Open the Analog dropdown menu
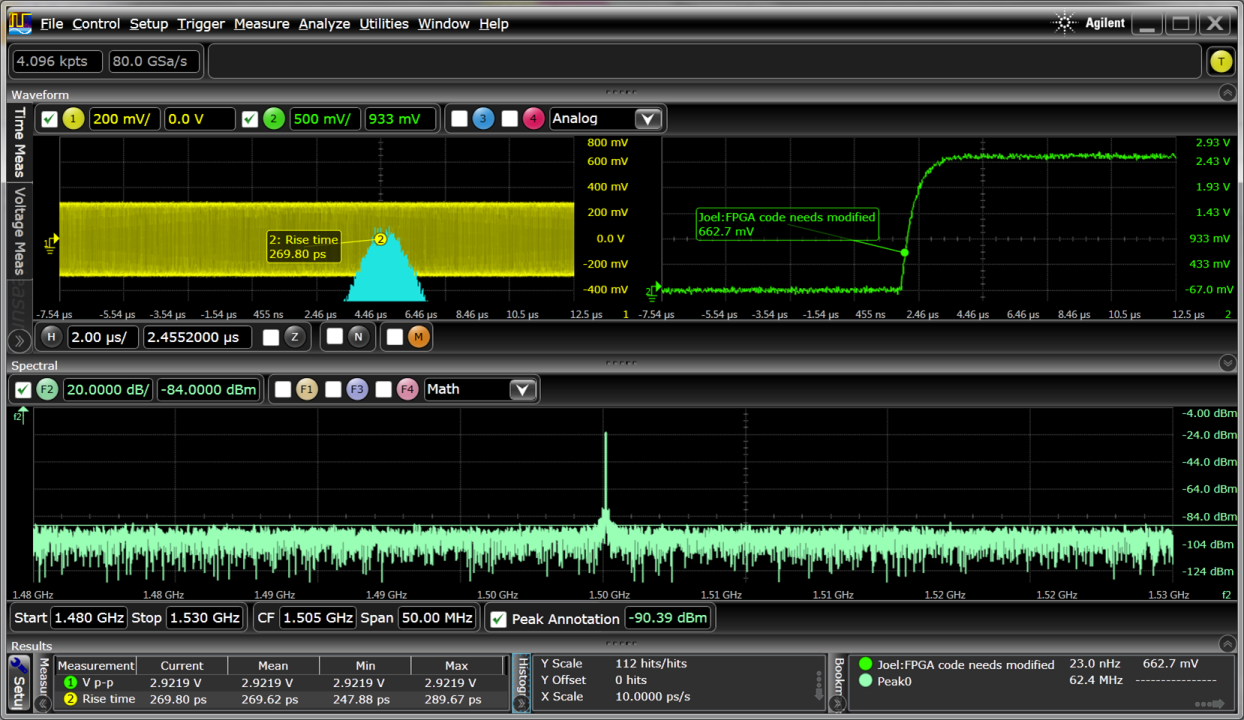This screenshot has width=1244, height=720. (x=647, y=119)
